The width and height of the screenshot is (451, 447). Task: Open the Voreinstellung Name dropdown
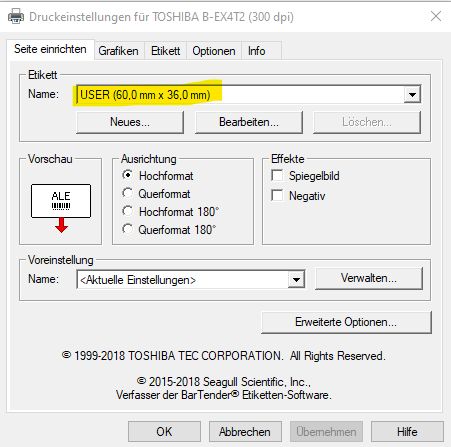296,280
